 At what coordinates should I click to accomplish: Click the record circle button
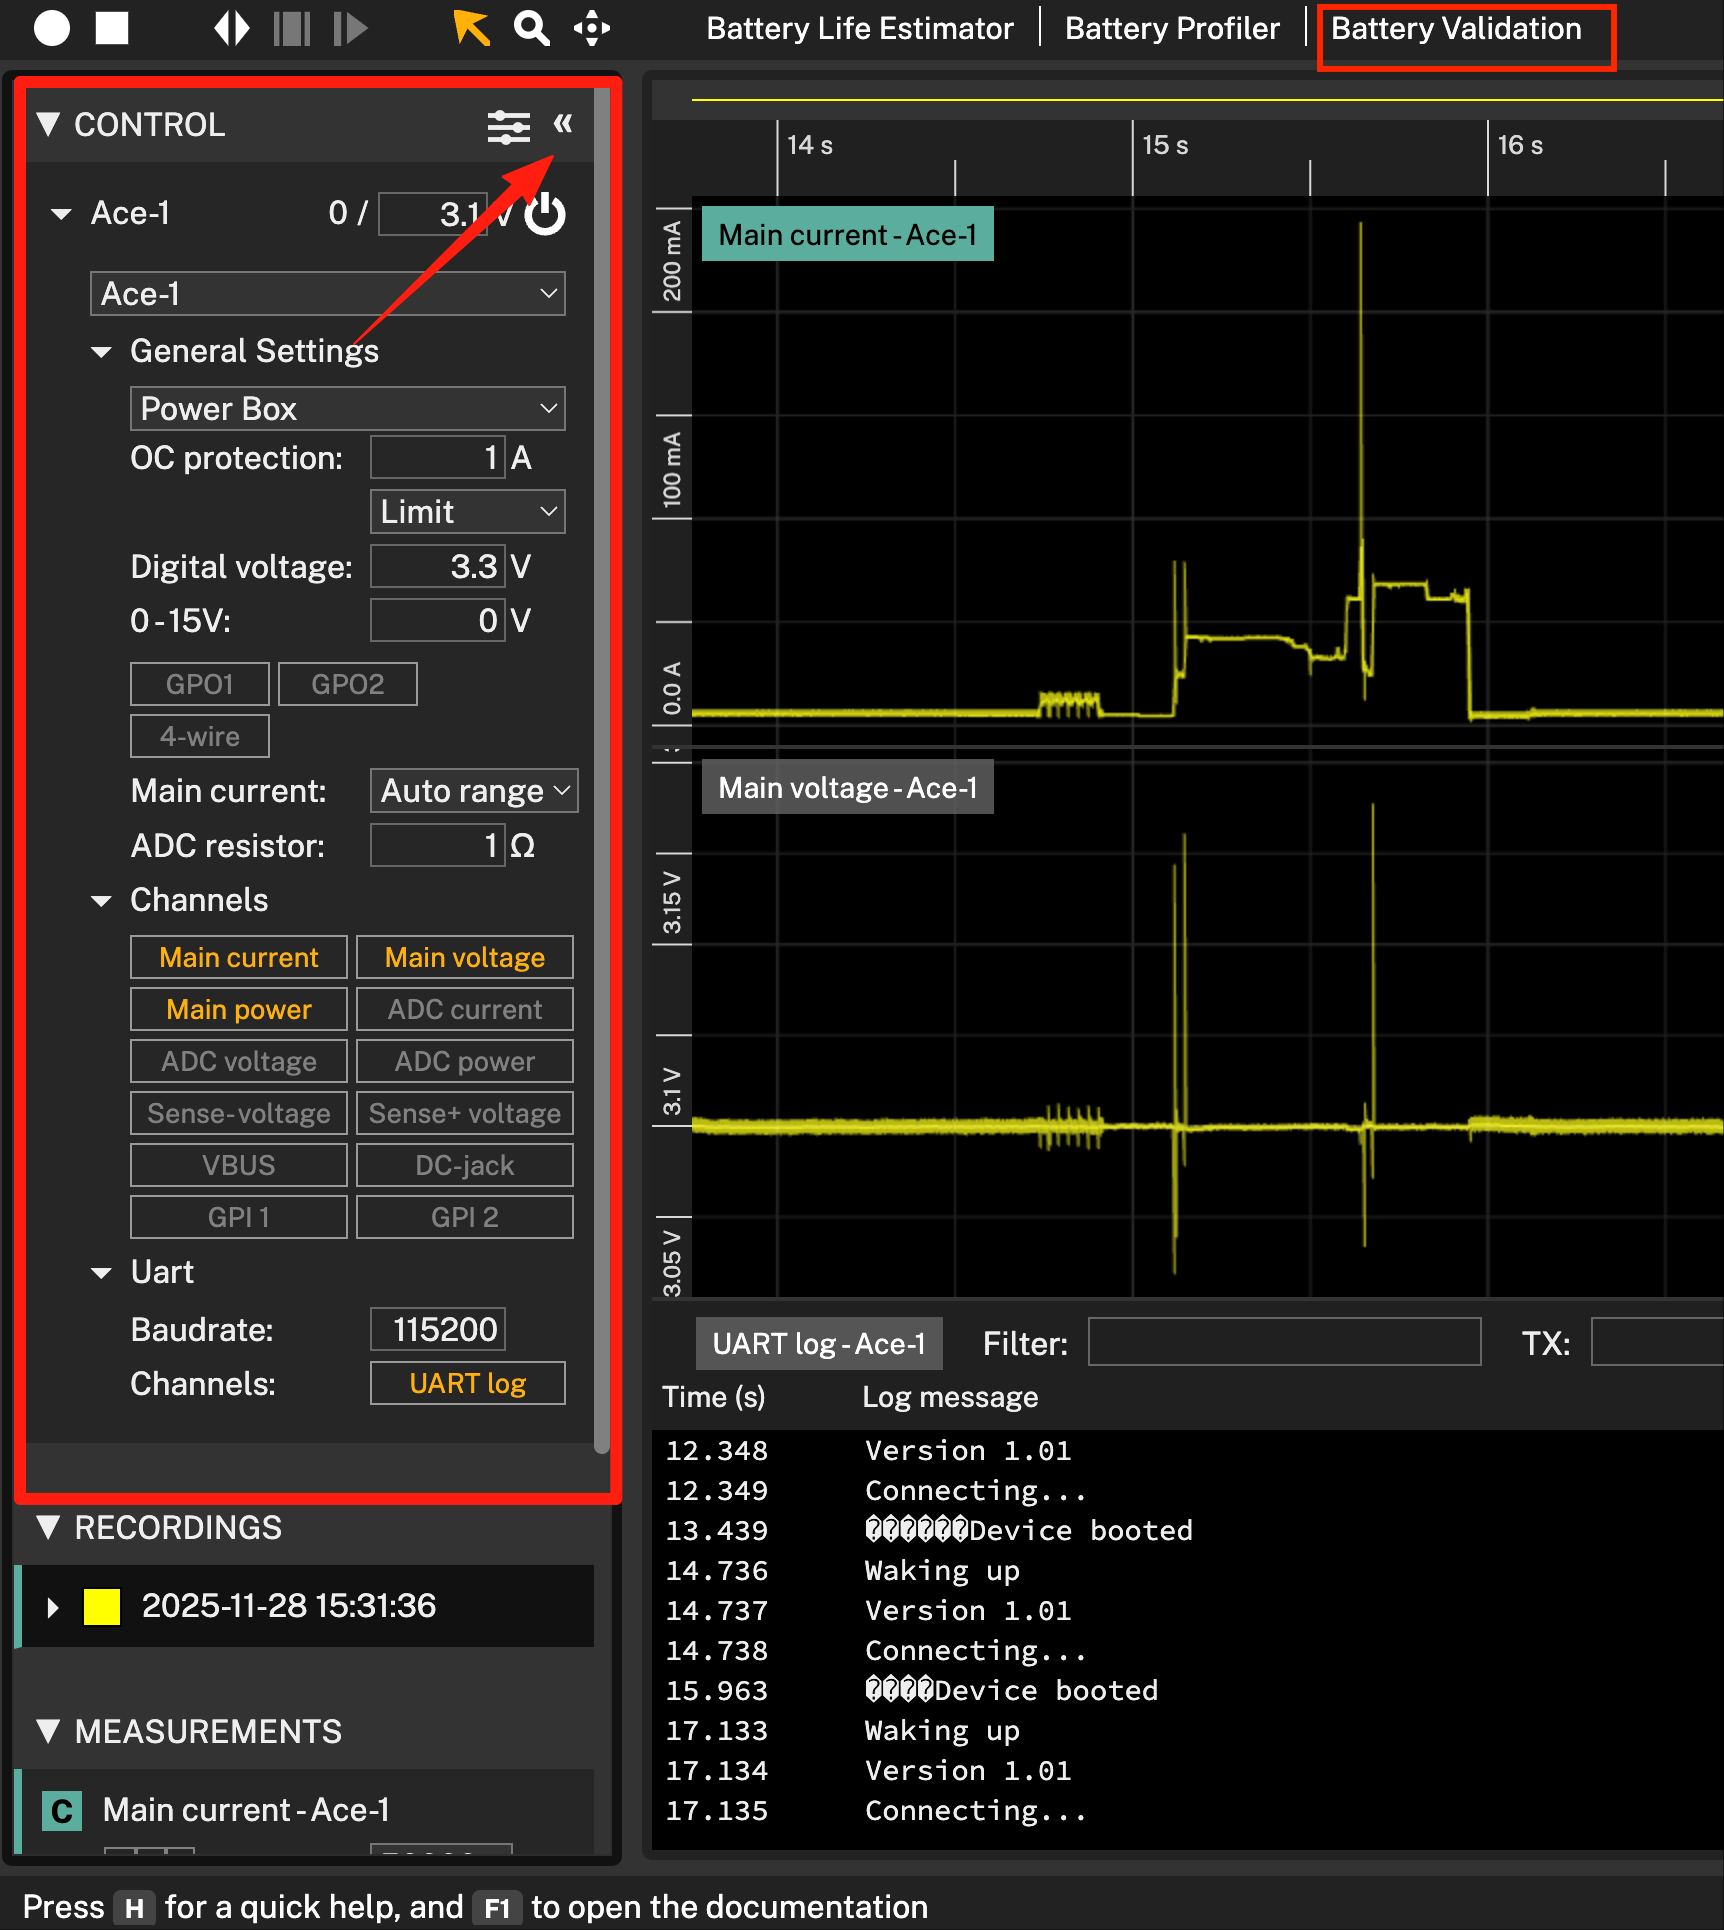coord(52,28)
